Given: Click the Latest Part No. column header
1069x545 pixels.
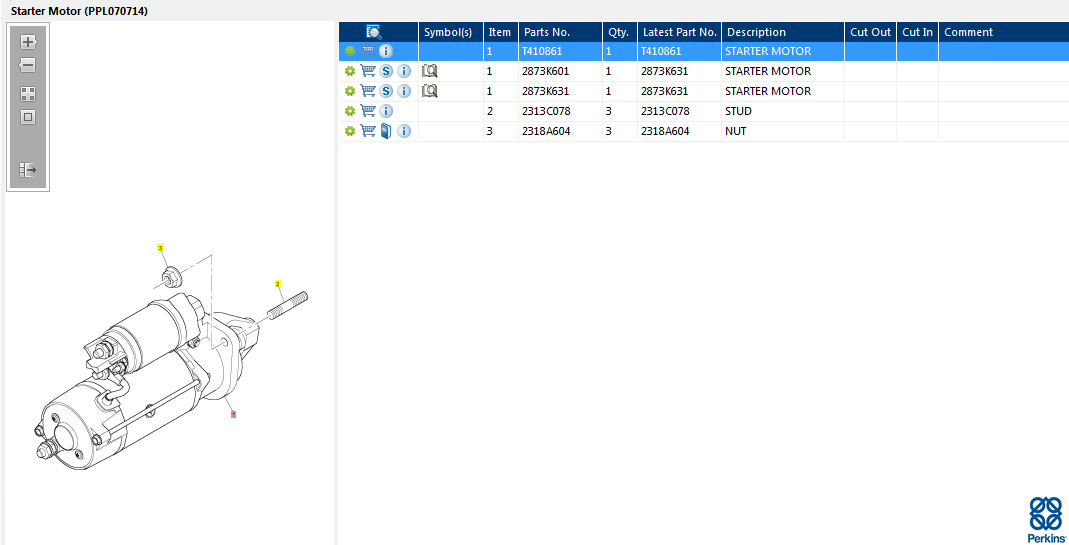Looking at the screenshot, I should 680,32.
